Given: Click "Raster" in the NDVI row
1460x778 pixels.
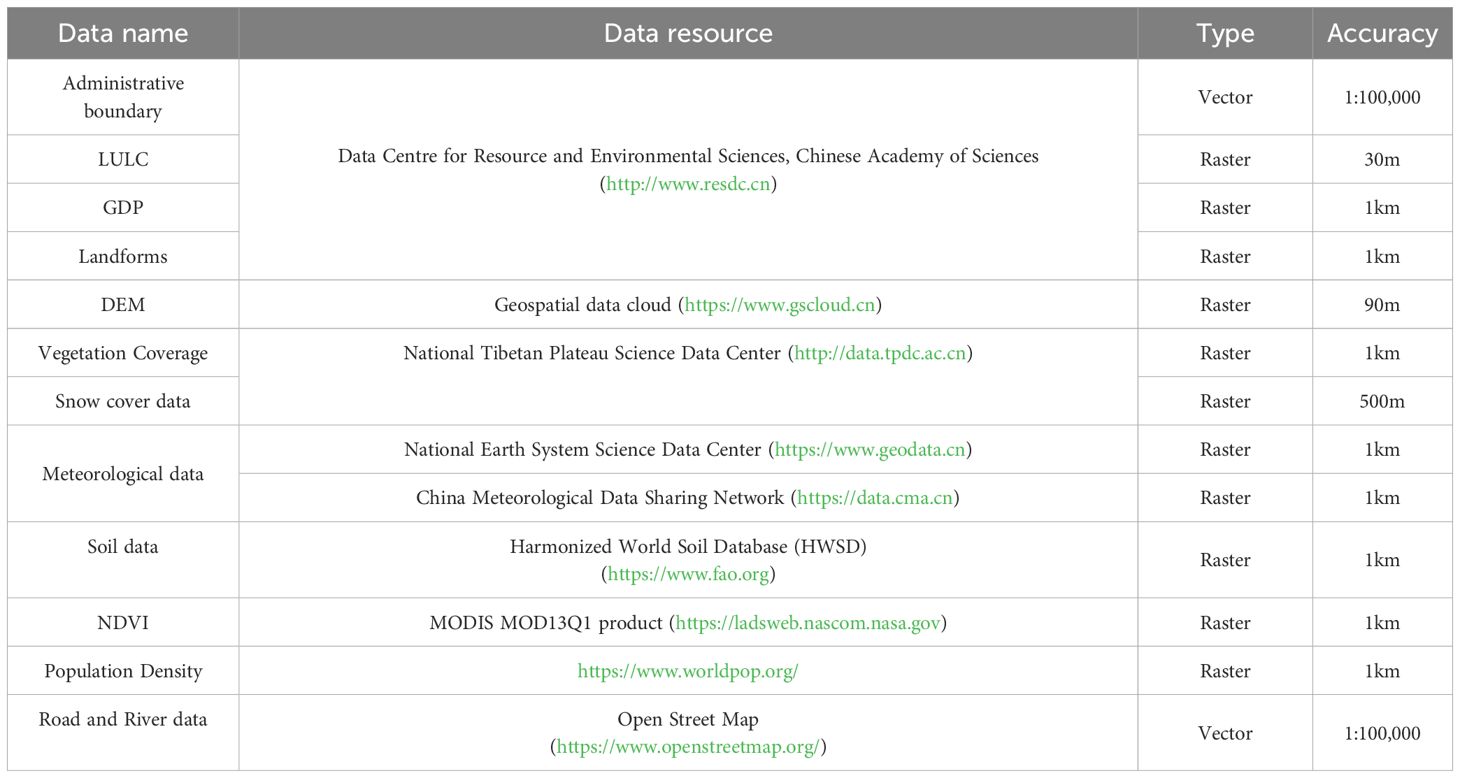Looking at the screenshot, I should 1225,623.
